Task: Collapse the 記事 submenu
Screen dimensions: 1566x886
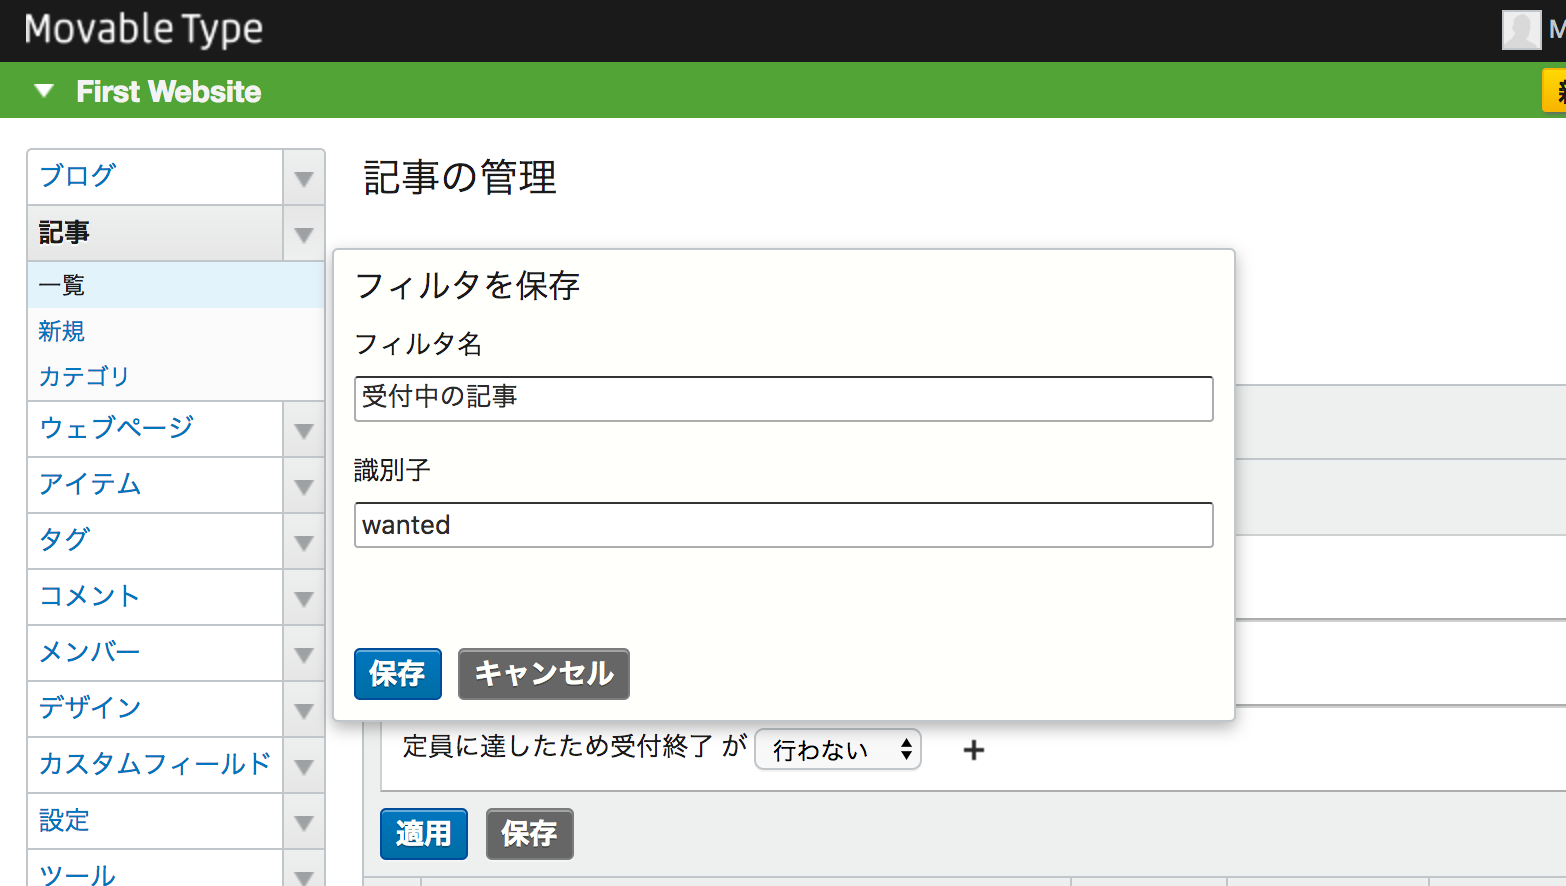Action: point(303,233)
